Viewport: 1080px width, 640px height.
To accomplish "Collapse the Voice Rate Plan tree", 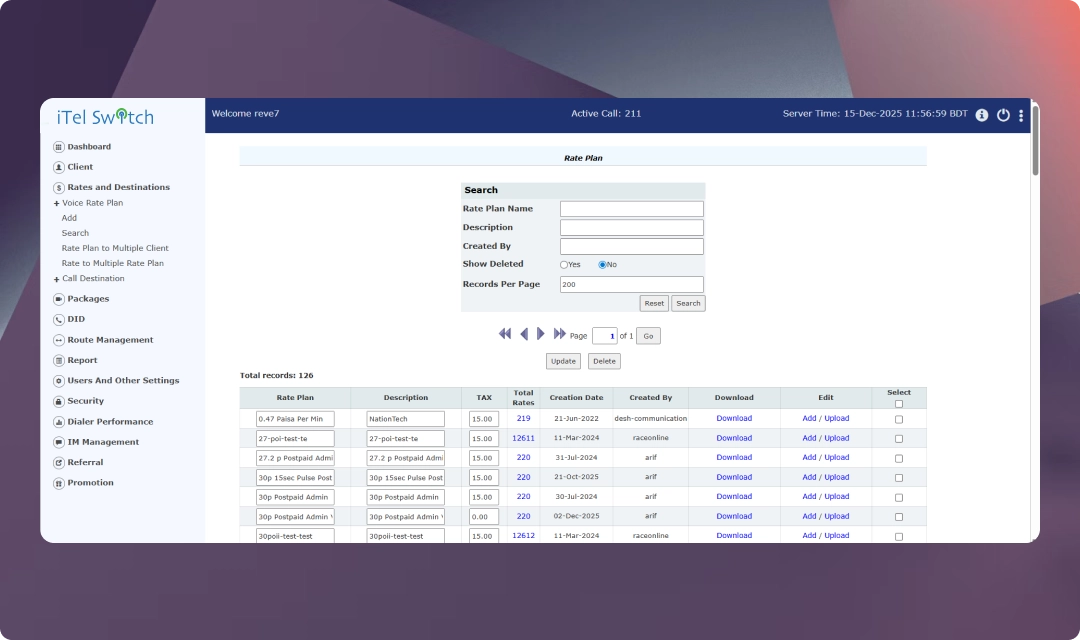I will [x=57, y=203].
